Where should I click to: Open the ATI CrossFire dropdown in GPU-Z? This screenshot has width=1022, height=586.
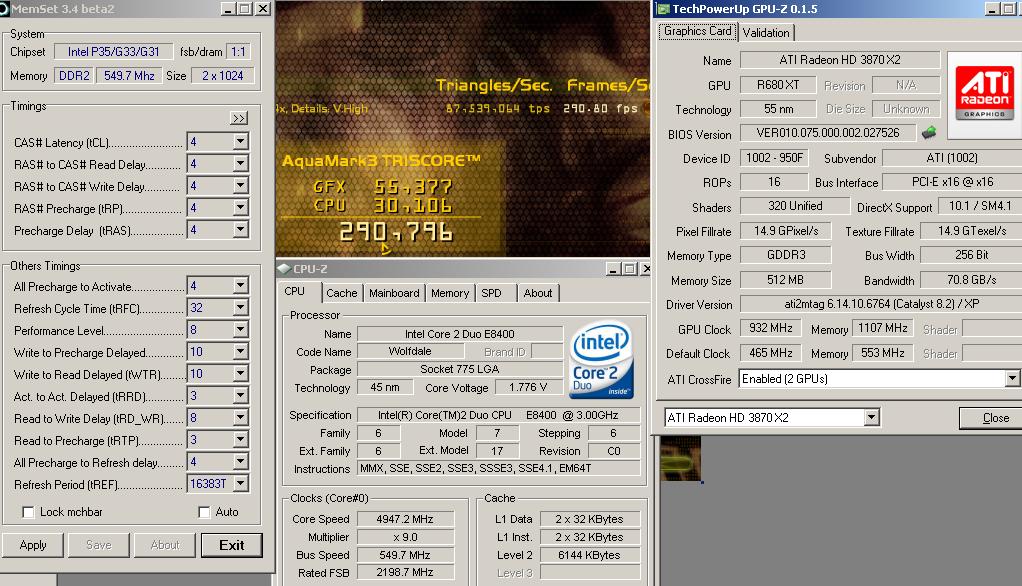click(x=1012, y=379)
